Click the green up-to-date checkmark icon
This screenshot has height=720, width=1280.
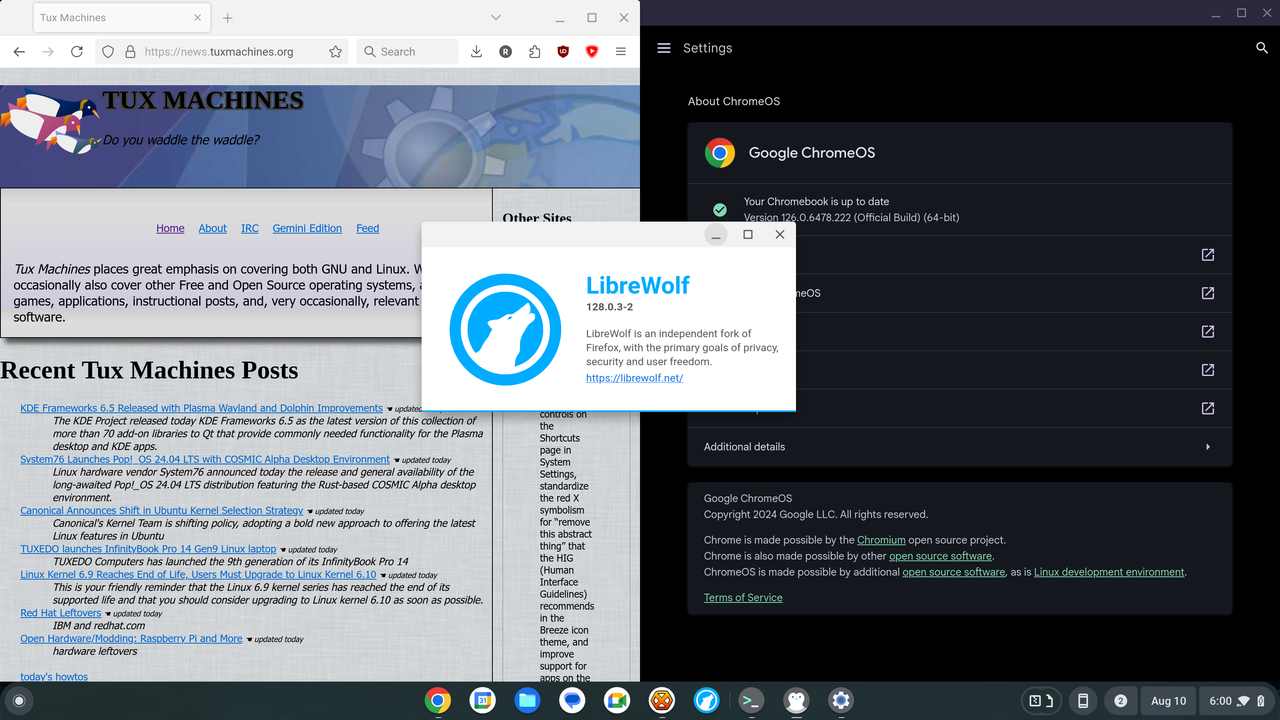[x=719, y=210]
